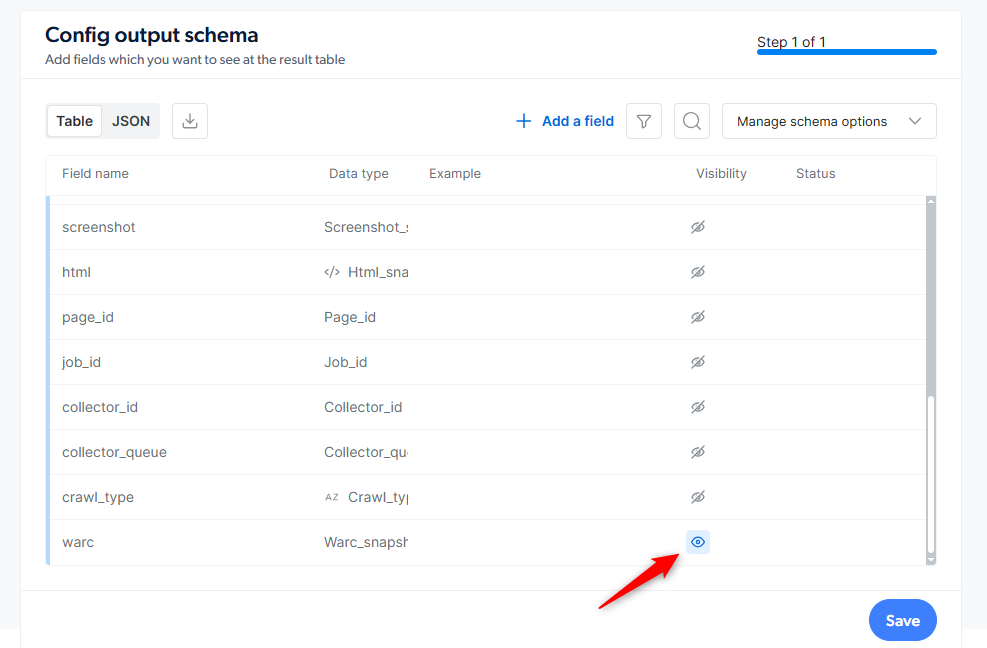Viewport: 987px width, 648px height.
Task: Click the plus icon beside Add a field
Action: 523,121
